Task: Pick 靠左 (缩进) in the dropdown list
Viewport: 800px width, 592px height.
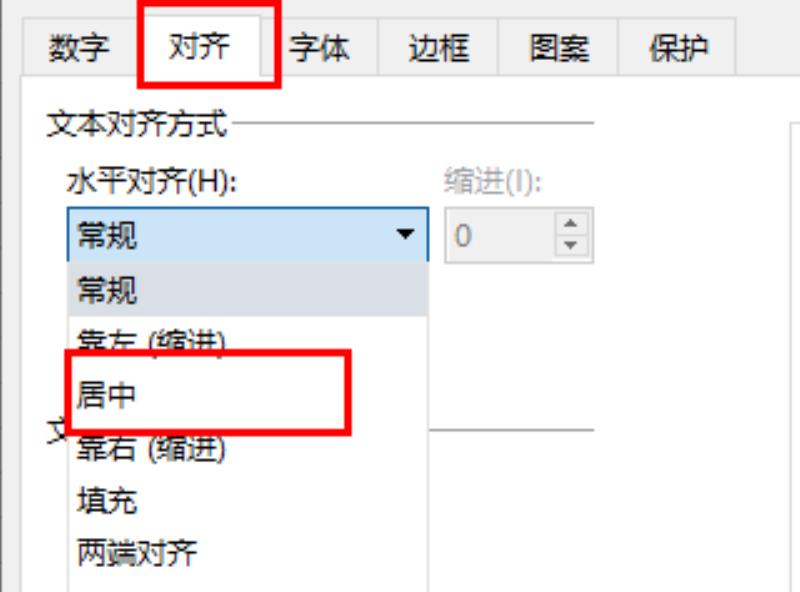Action: (x=248, y=337)
